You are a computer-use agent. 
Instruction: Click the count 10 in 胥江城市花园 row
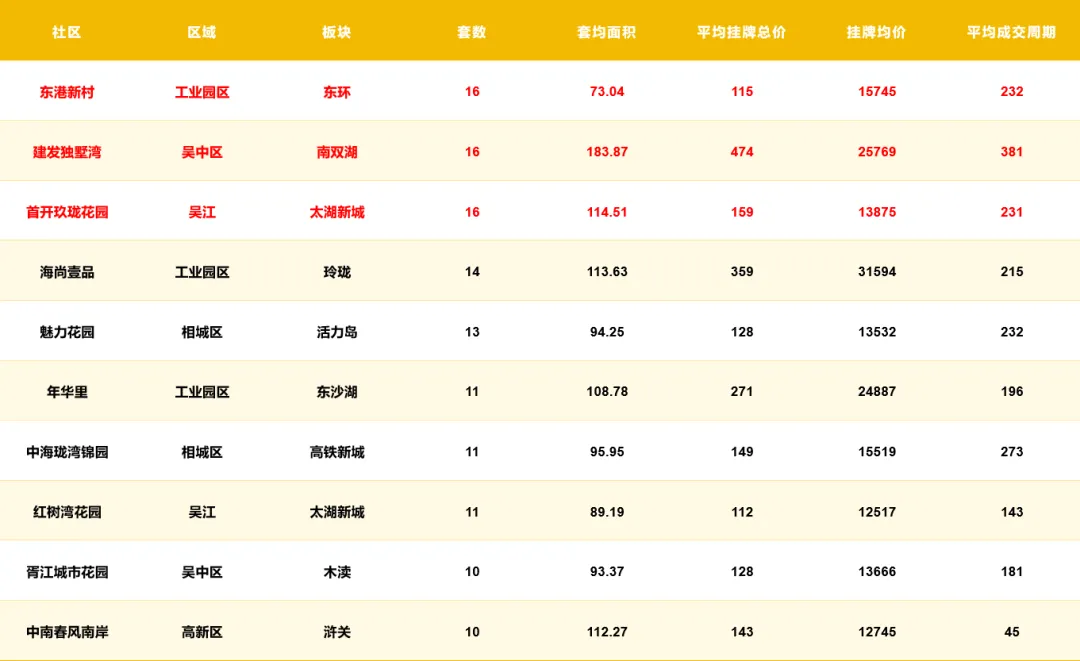[472, 571]
